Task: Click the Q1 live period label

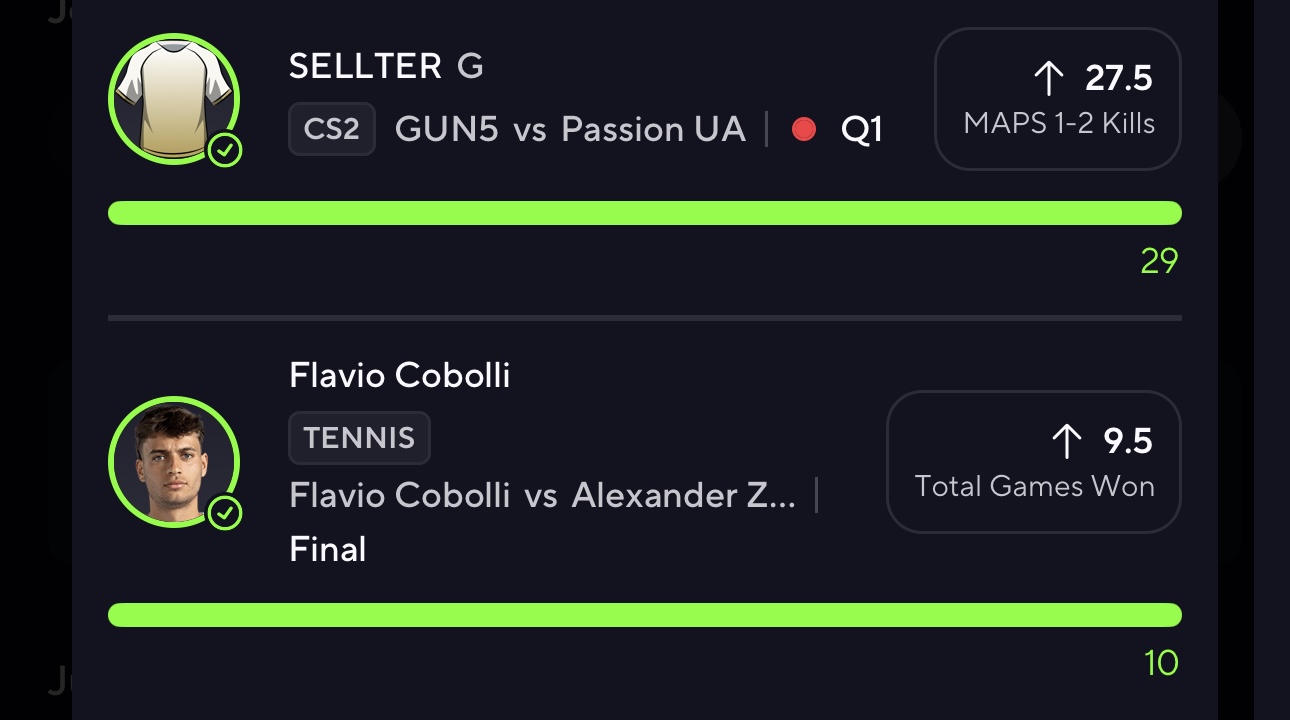Action: (861, 130)
